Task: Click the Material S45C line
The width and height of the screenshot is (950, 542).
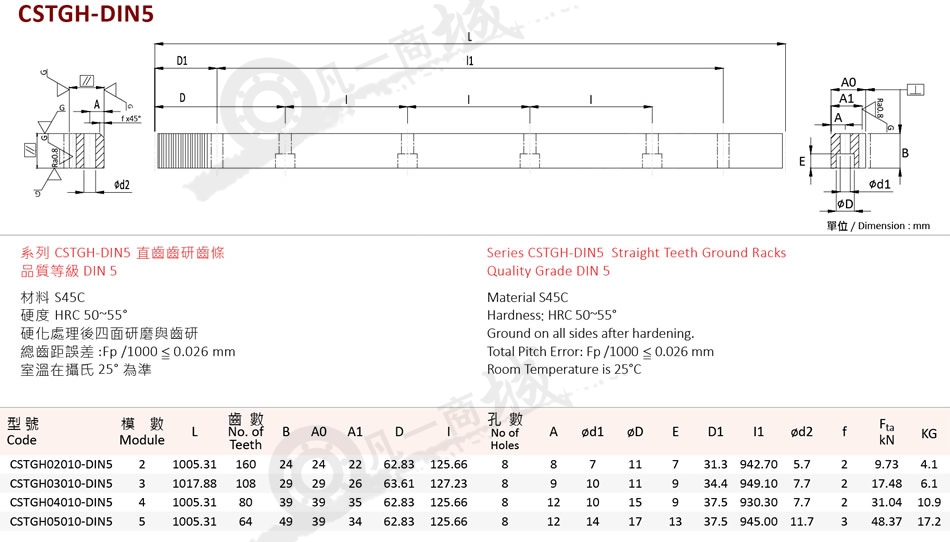Action: coord(527,297)
